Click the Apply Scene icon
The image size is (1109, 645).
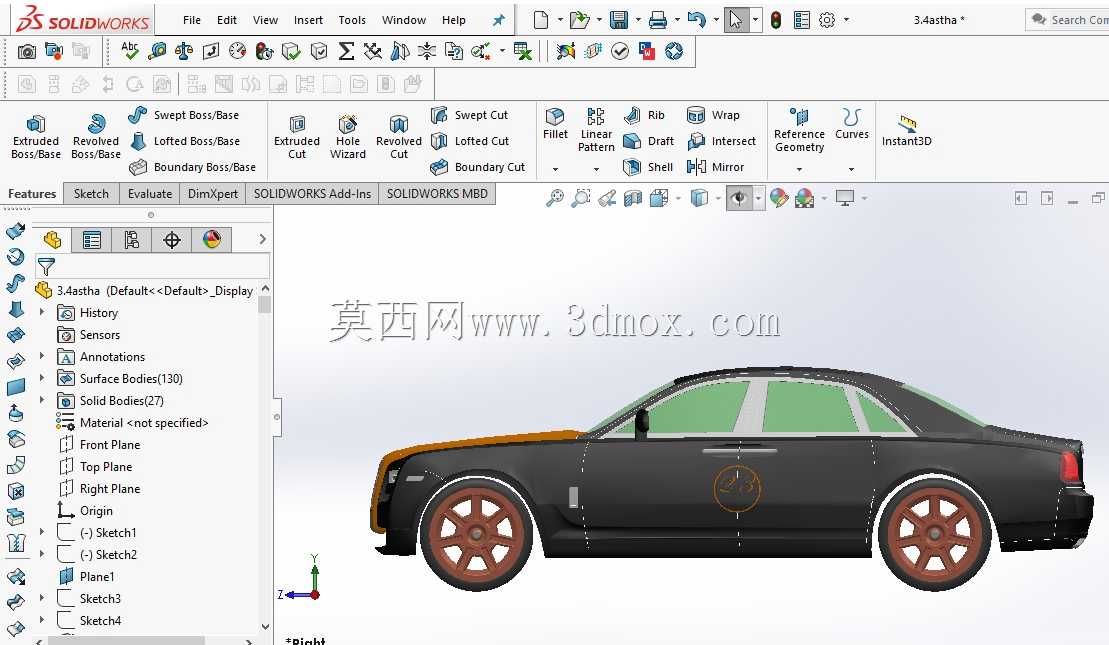coord(804,198)
